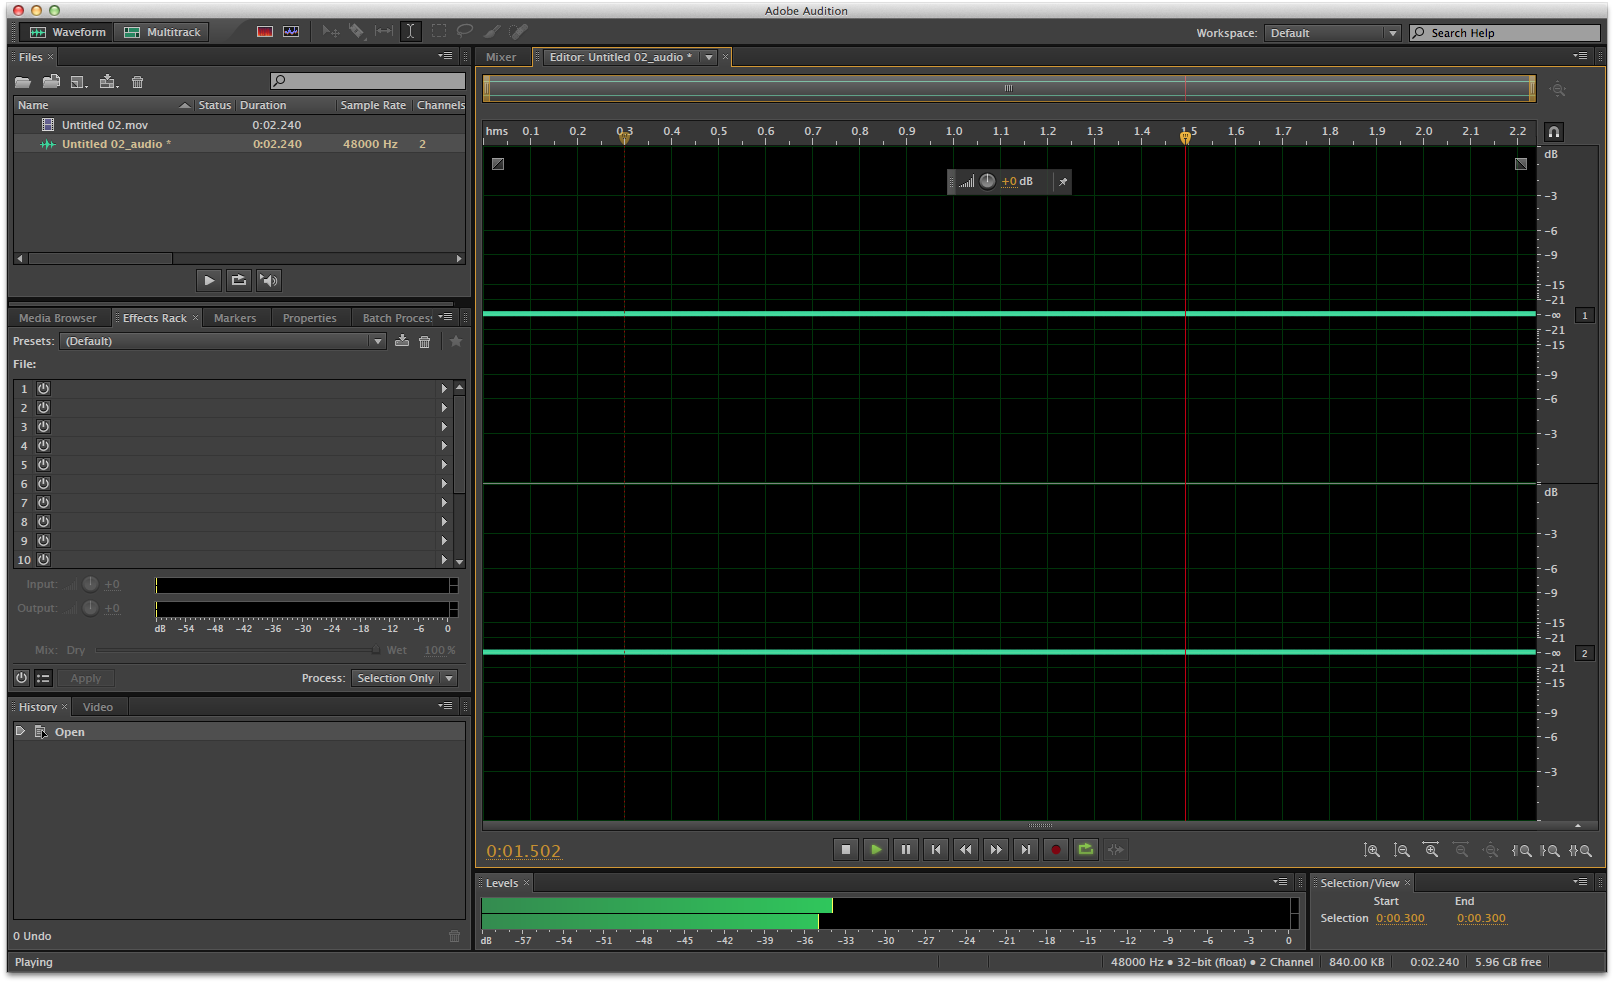The height and width of the screenshot is (983, 1614).
Task: Open the New File icon menu
Action: point(79,82)
